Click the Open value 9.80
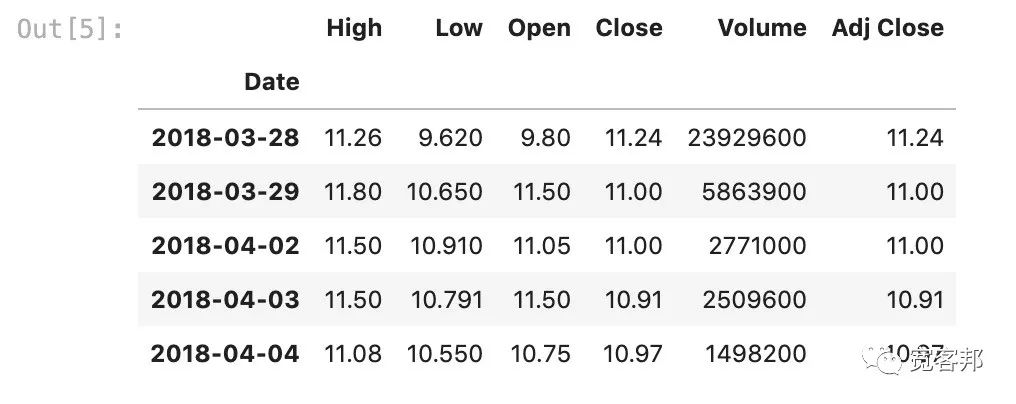This screenshot has height=404, width=1016. click(x=547, y=138)
